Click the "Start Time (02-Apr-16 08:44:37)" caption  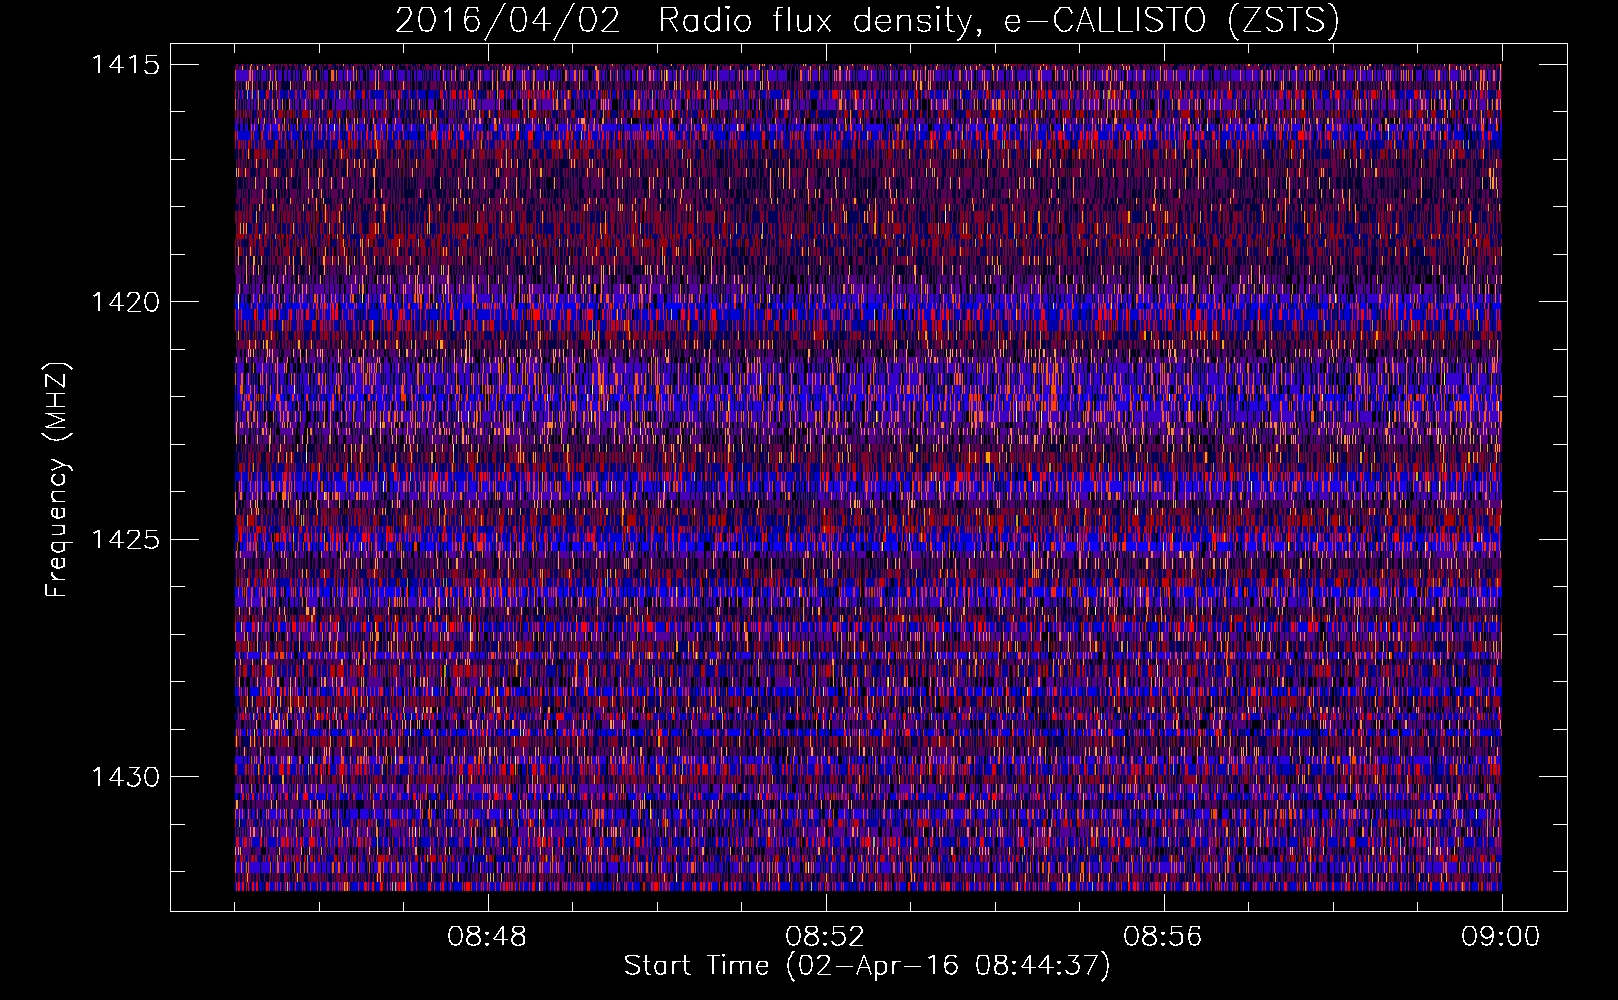coord(867,966)
